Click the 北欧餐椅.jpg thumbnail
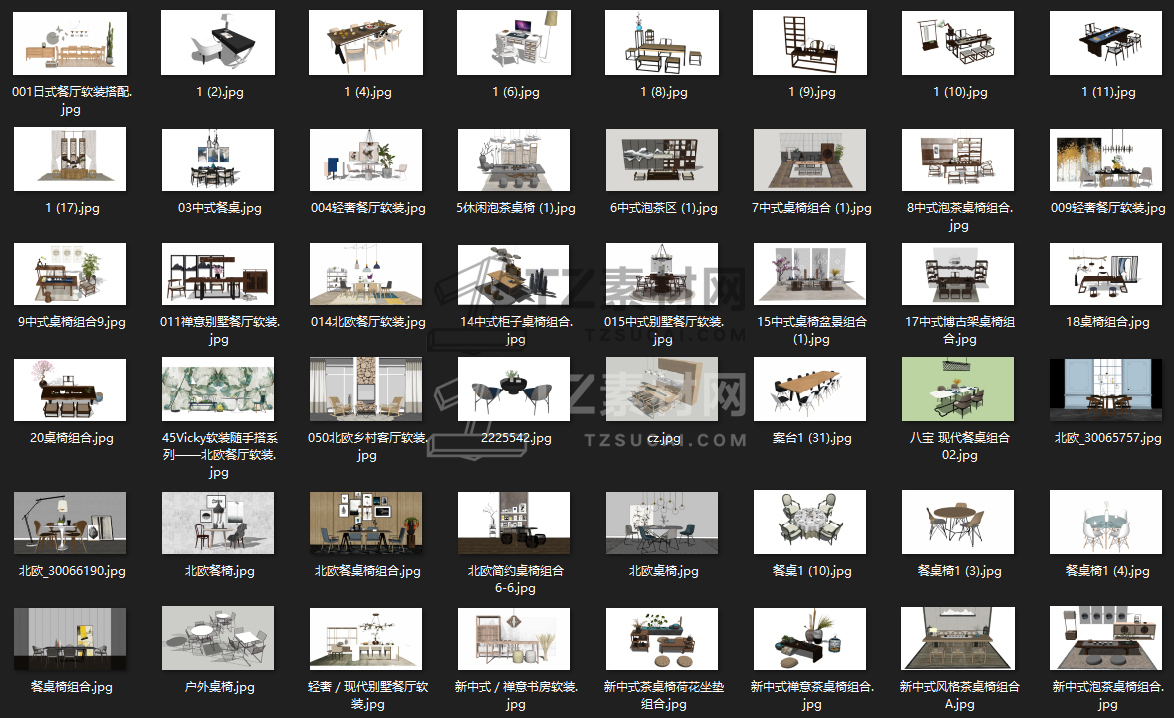 coord(218,523)
